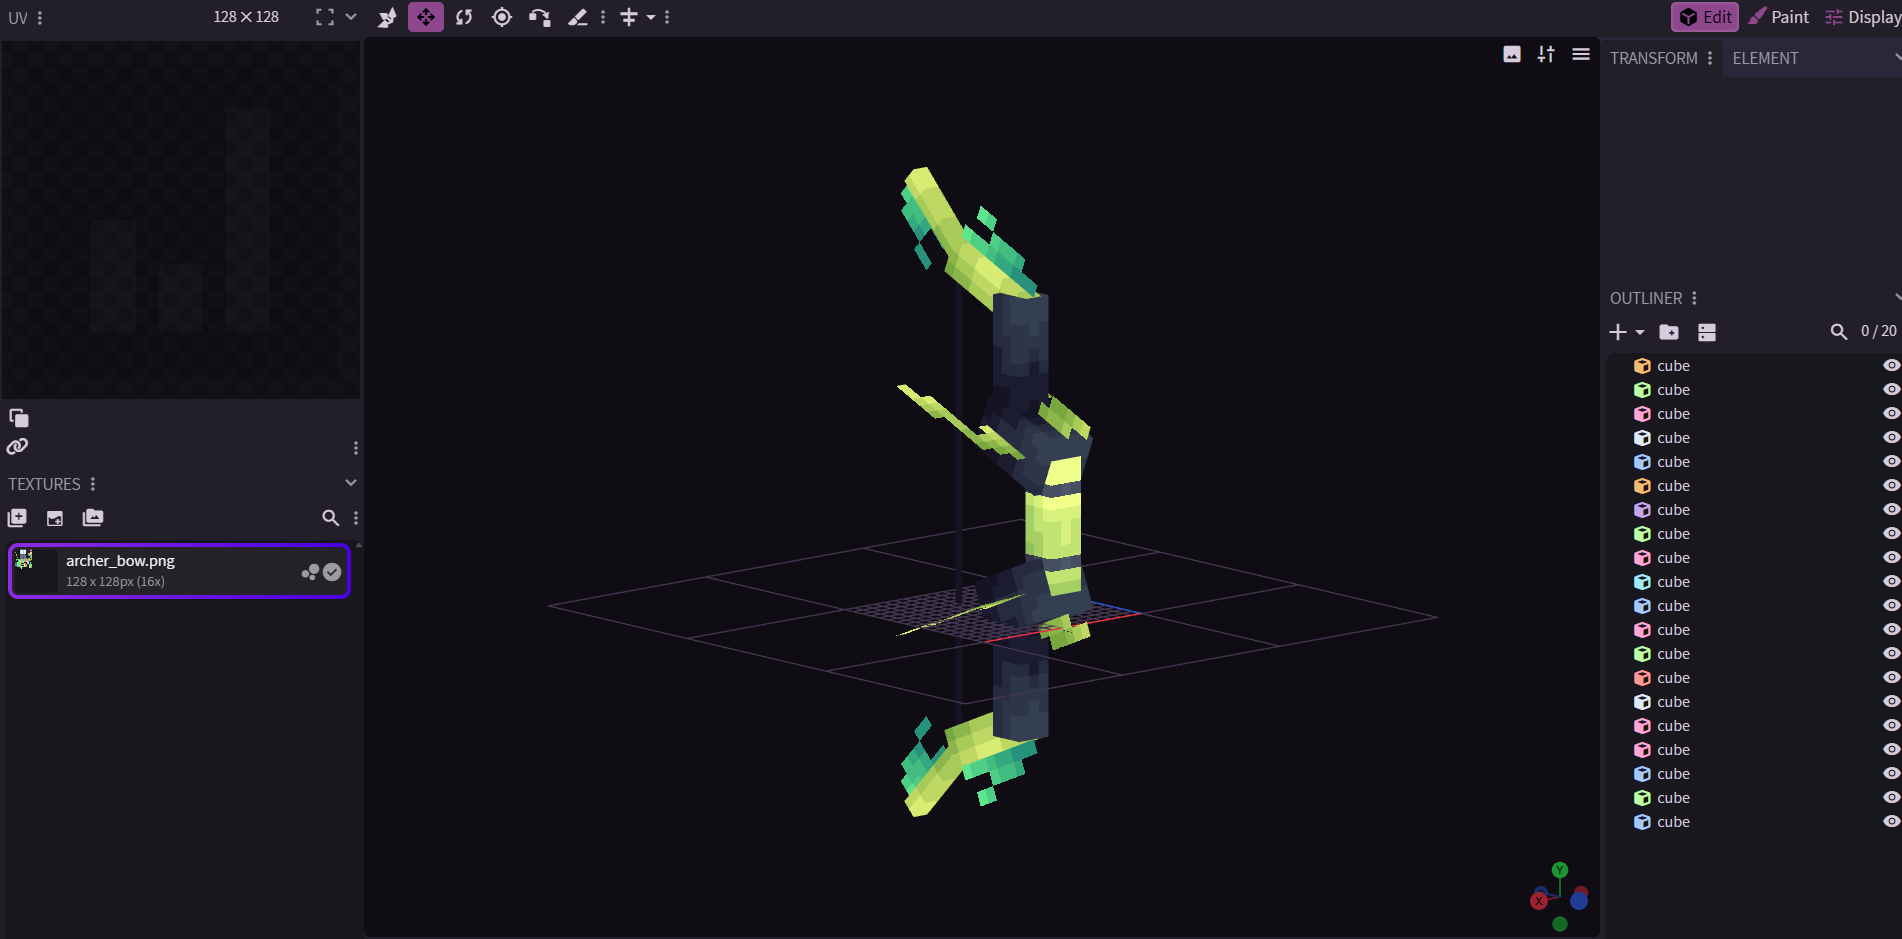Viewport: 1902px width, 939px height.
Task: Open the TEXTURES panel three-dot menu
Action: tap(93, 484)
